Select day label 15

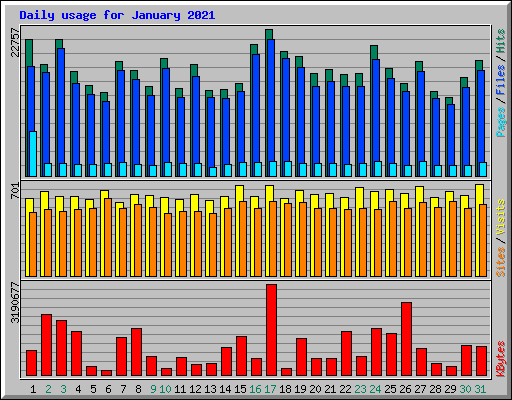[x=240, y=389]
